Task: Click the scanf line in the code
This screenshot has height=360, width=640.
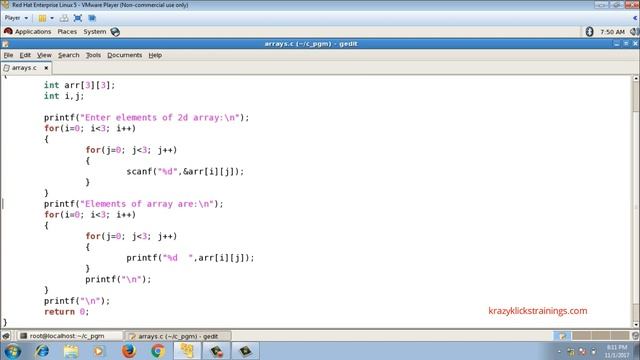Action: point(185,171)
